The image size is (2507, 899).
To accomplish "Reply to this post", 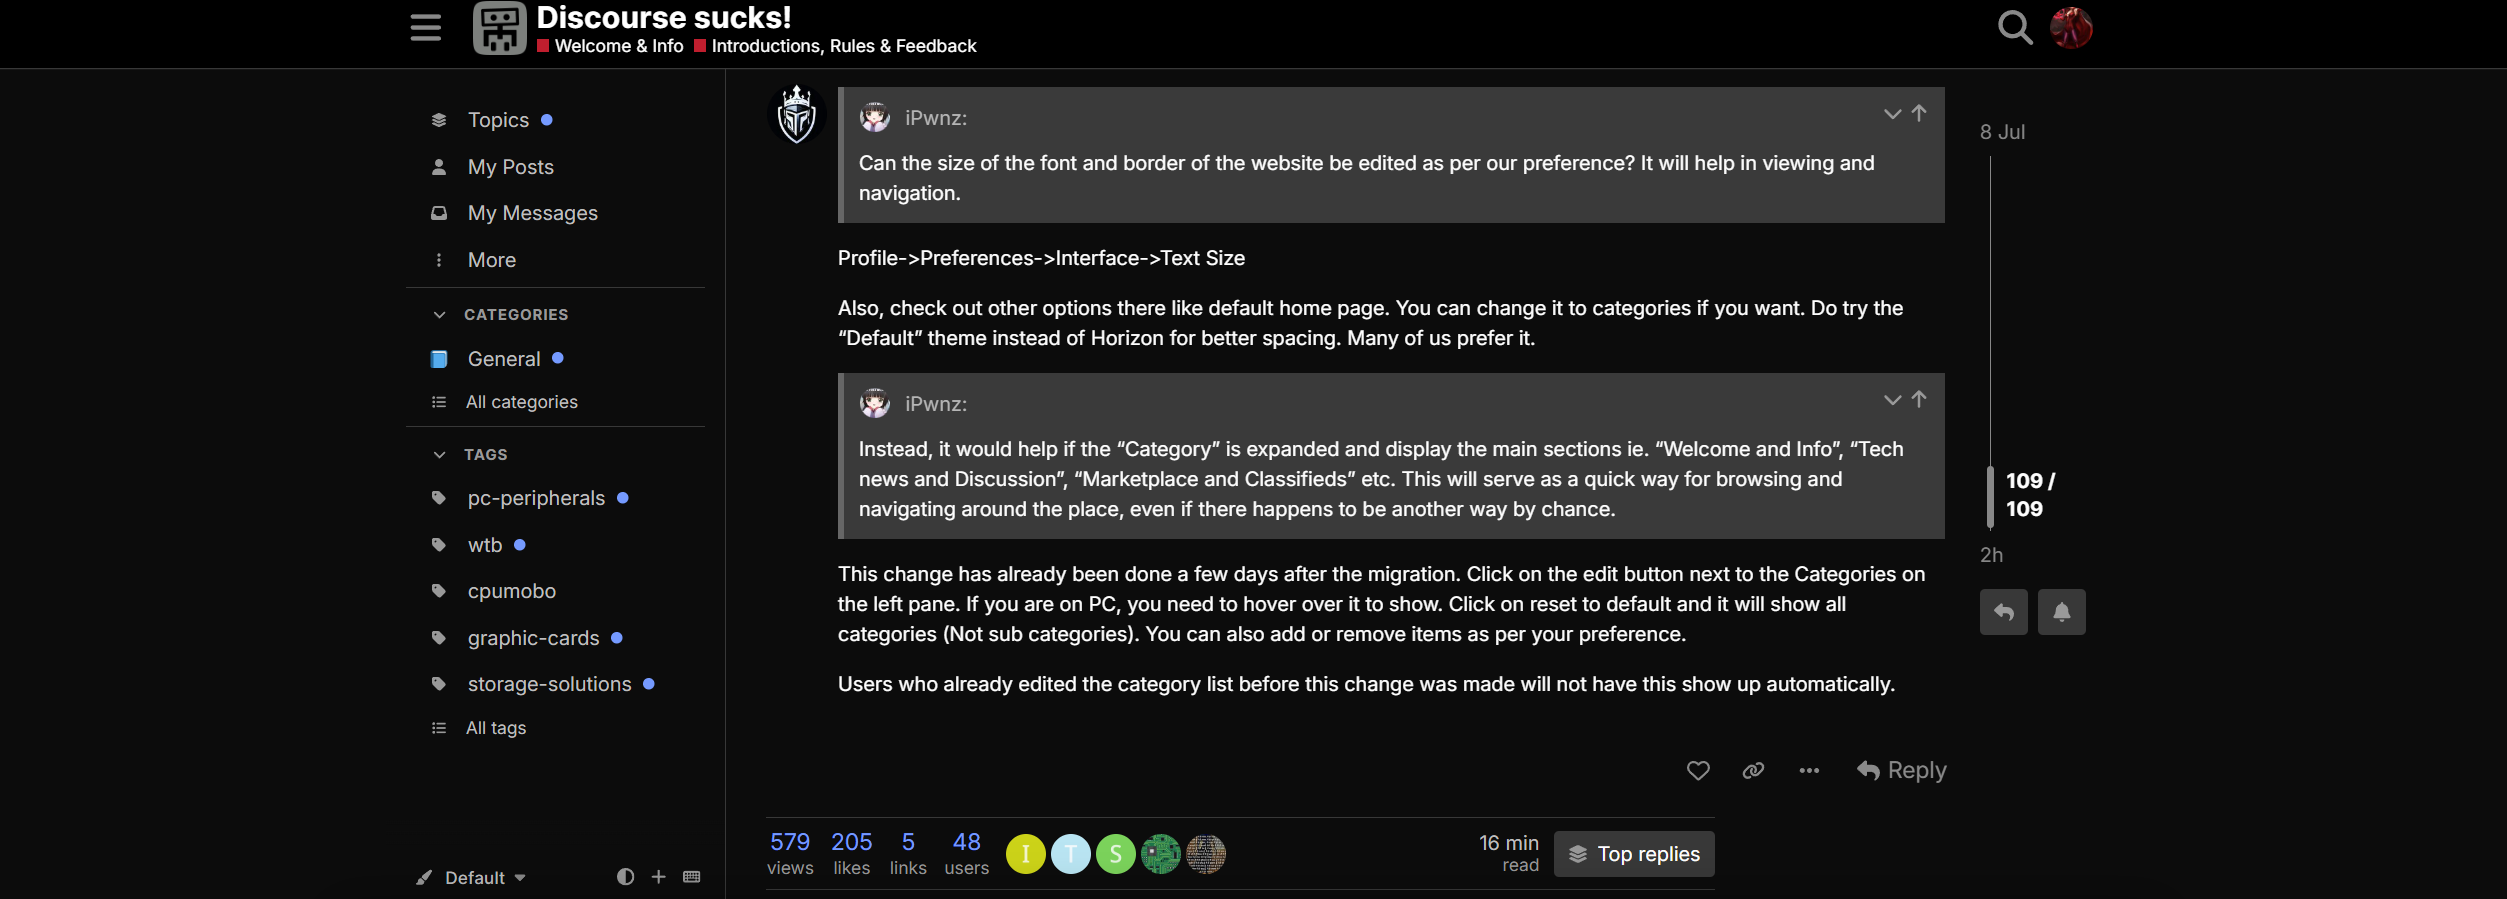I will (x=1902, y=770).
